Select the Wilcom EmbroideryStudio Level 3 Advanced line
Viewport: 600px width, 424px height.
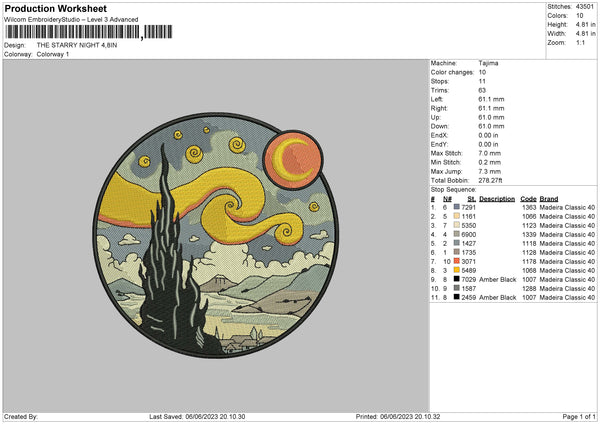pos(71,20)
